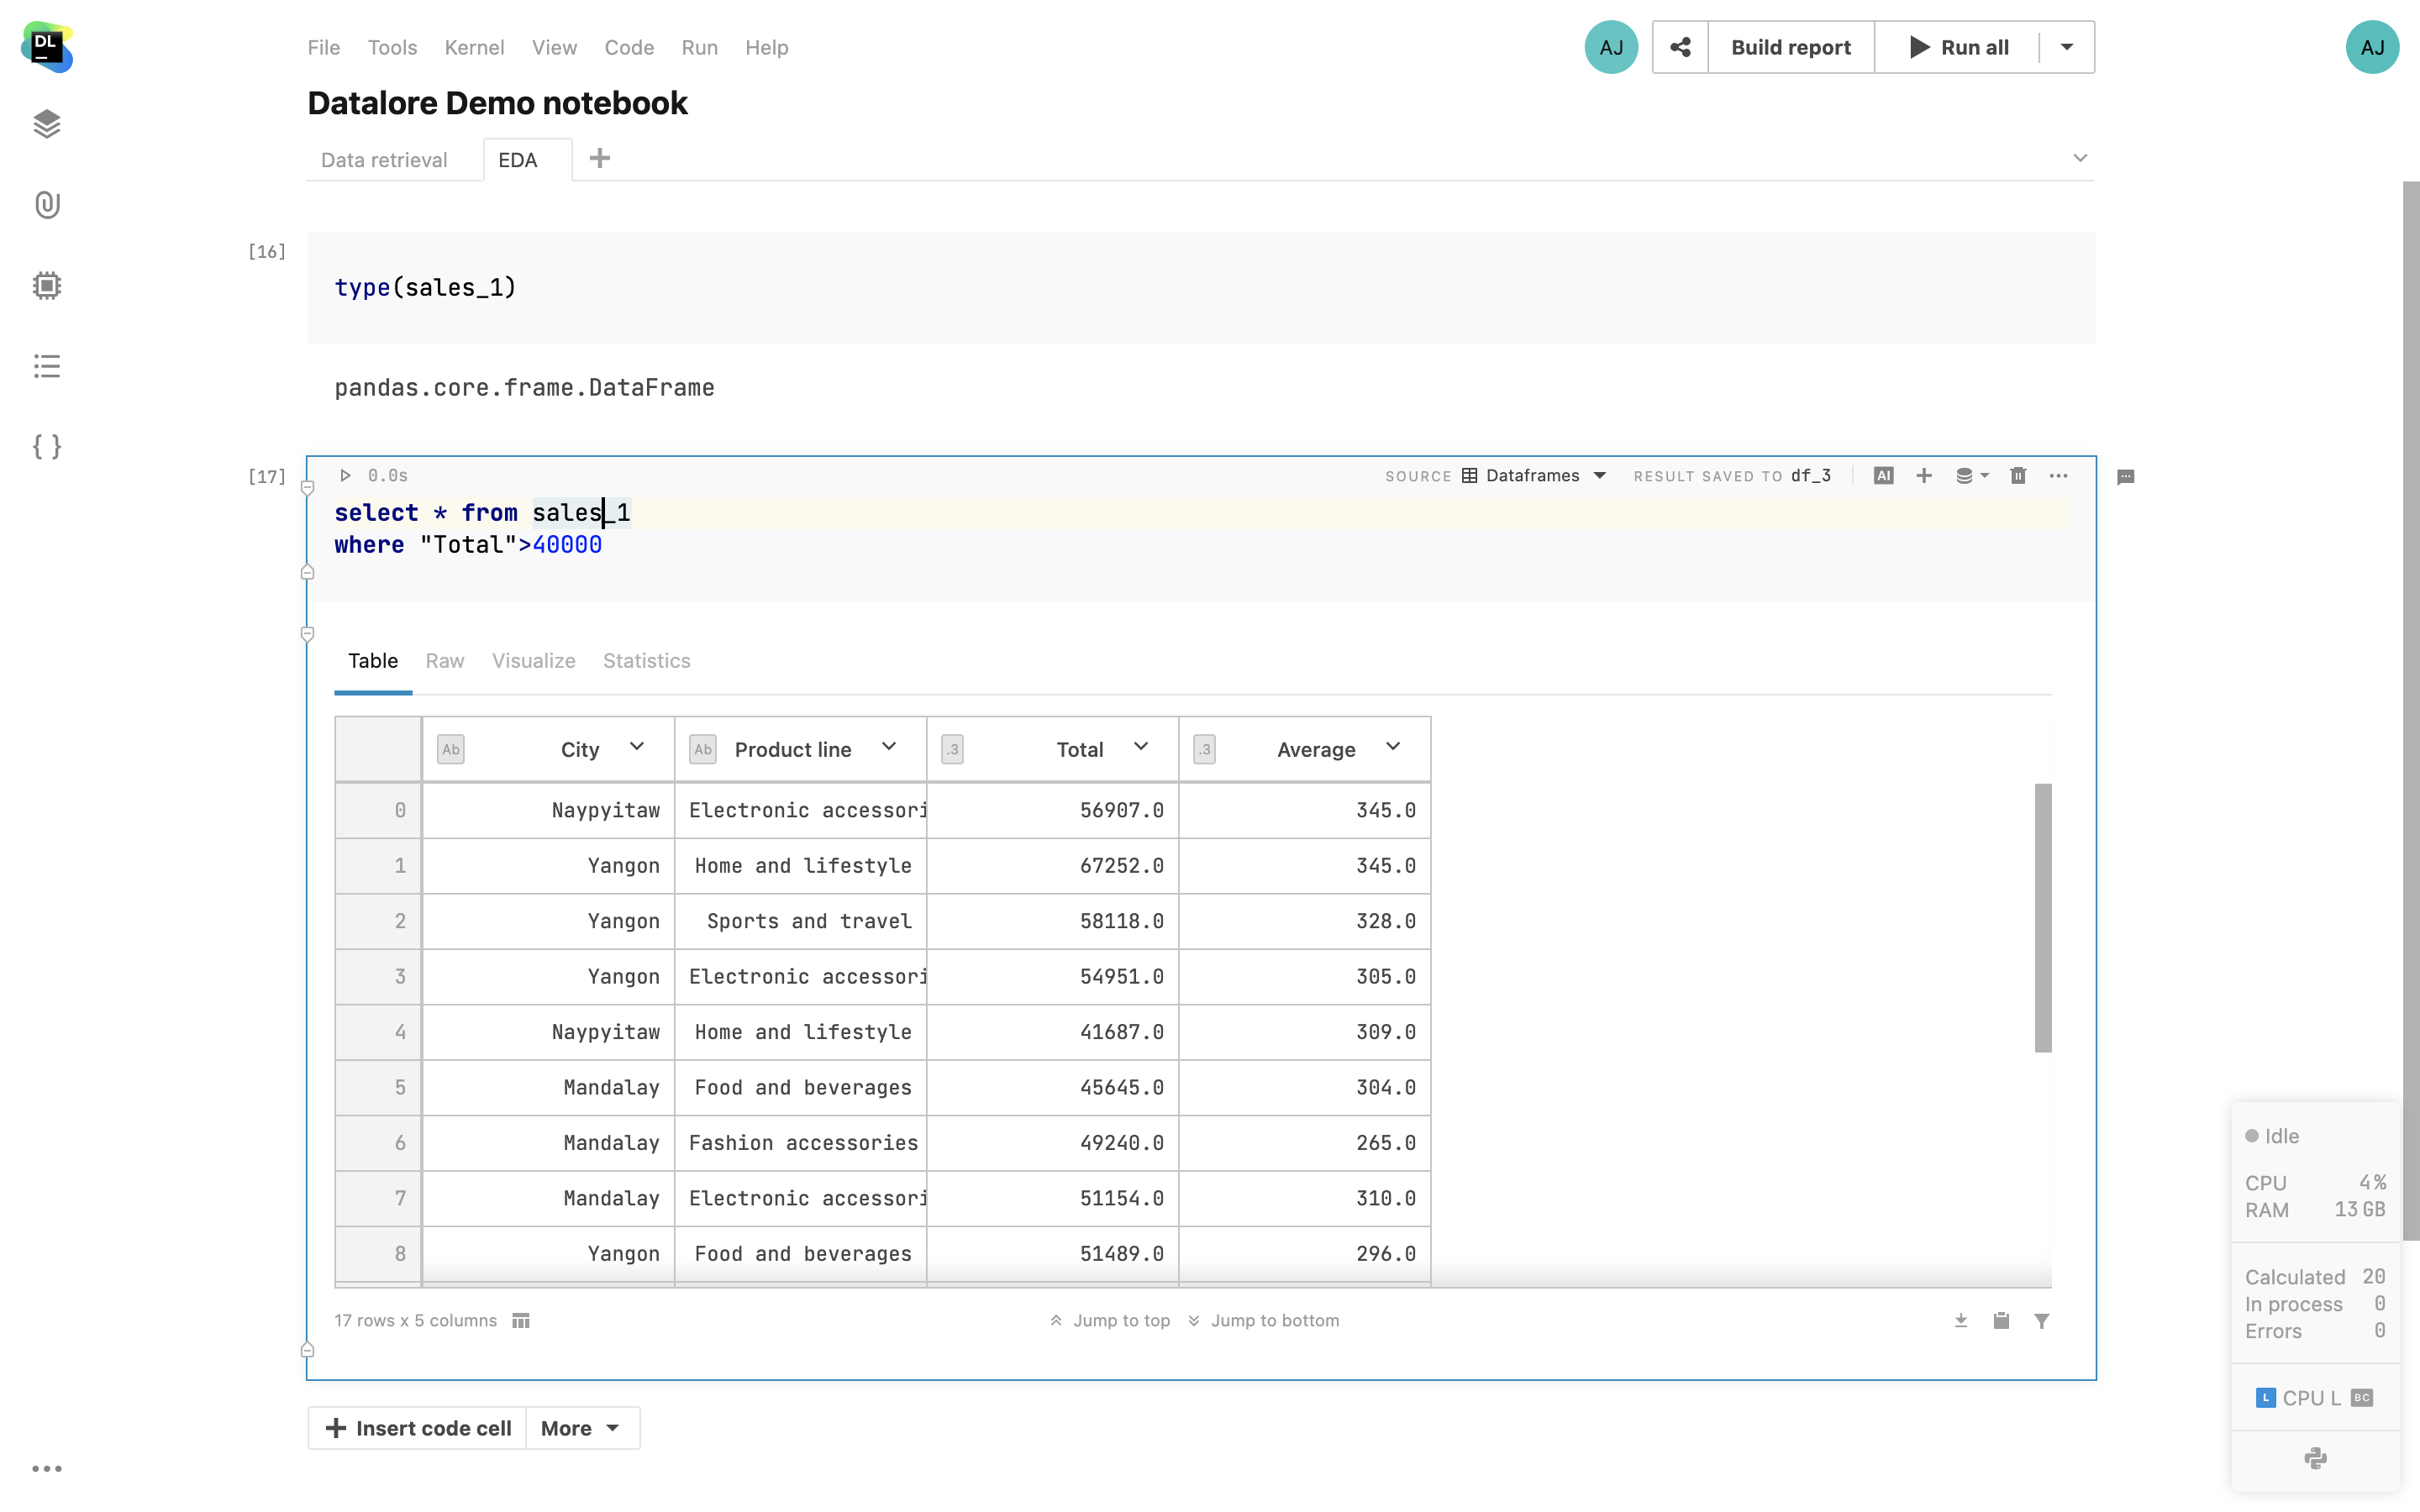The height and width of the screenshot is (1512, 2420).
Task: Click the share notebook icon
Action: [x=1680, y=47]
